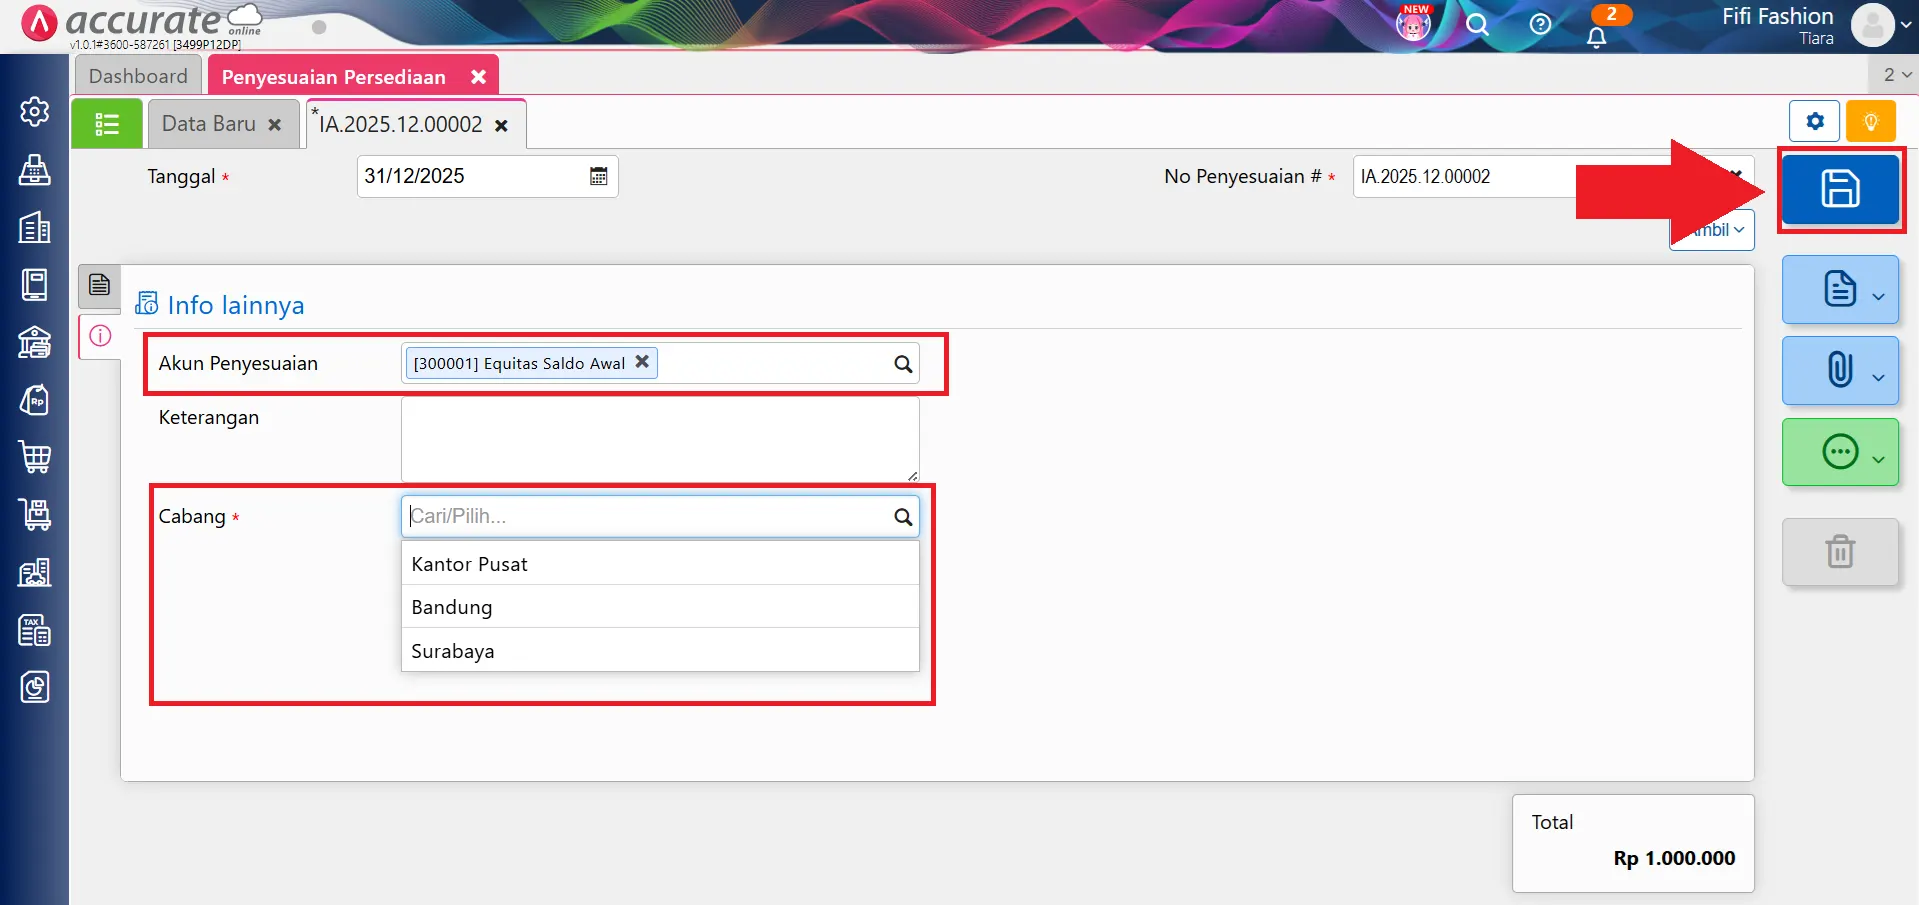Switch to the Dashboard tab
Screen dimensions: 1919x905
click(x=137, y=74)
